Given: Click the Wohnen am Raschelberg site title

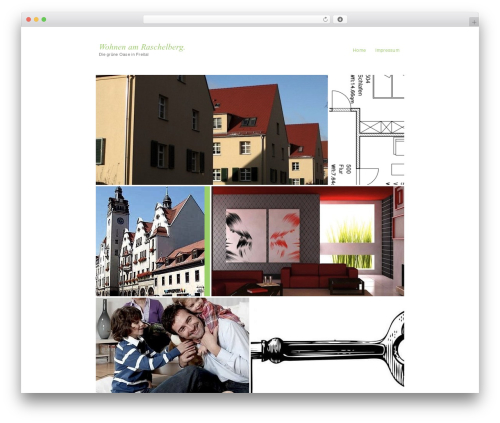Looking at the screenshot, I should [142, 47].
